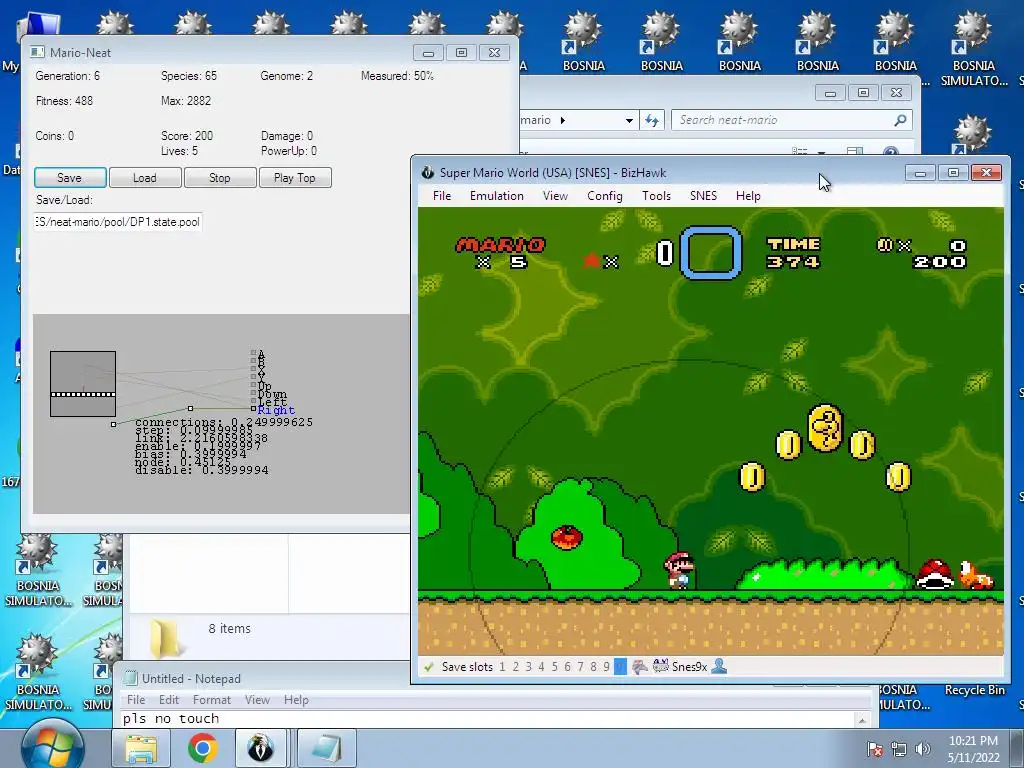
Task: Click Stop button in Mario-Neat
Action: [x=220, y=178]
